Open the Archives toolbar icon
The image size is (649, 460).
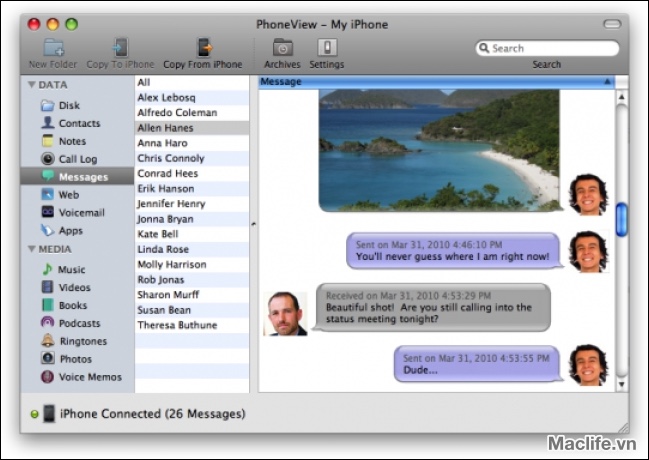coord(283,47)
